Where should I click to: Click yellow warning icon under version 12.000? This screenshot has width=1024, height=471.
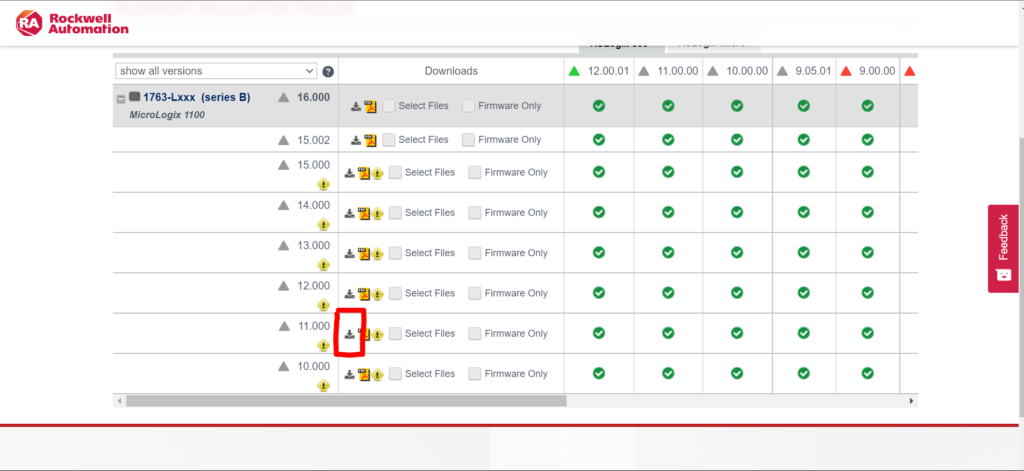pos(323,305)
